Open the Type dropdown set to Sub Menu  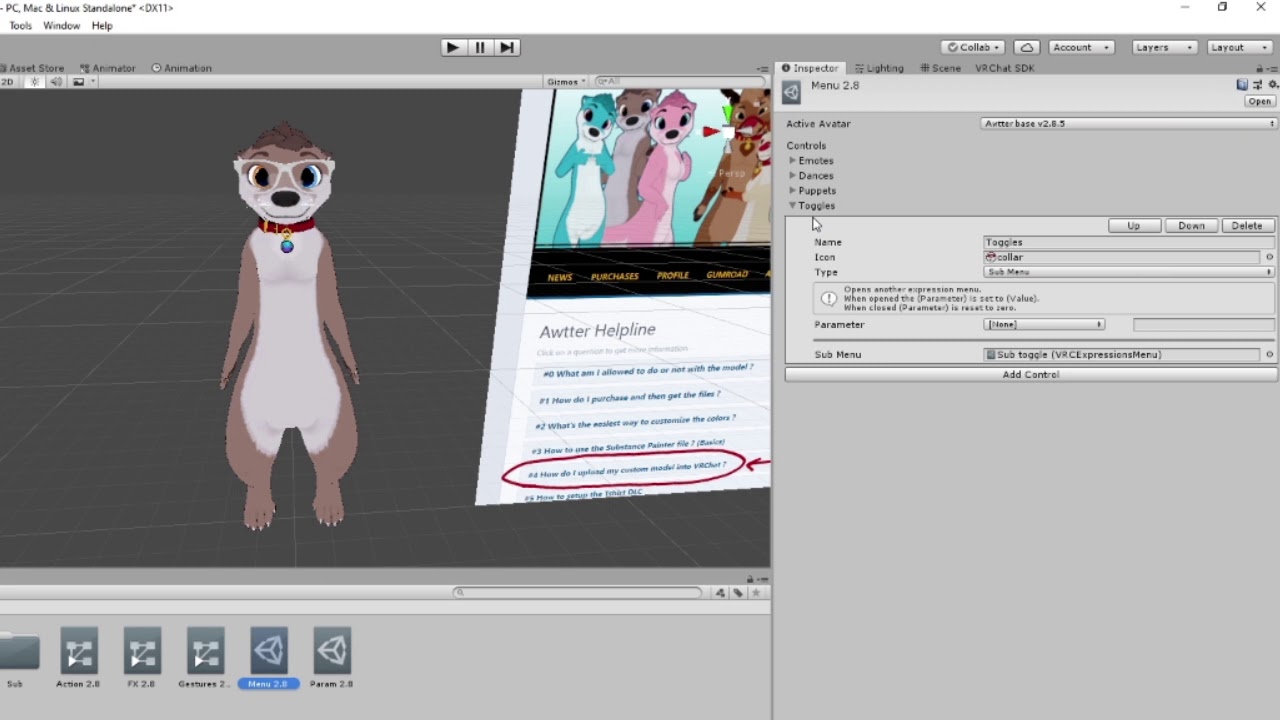[x=1129, y=272]
